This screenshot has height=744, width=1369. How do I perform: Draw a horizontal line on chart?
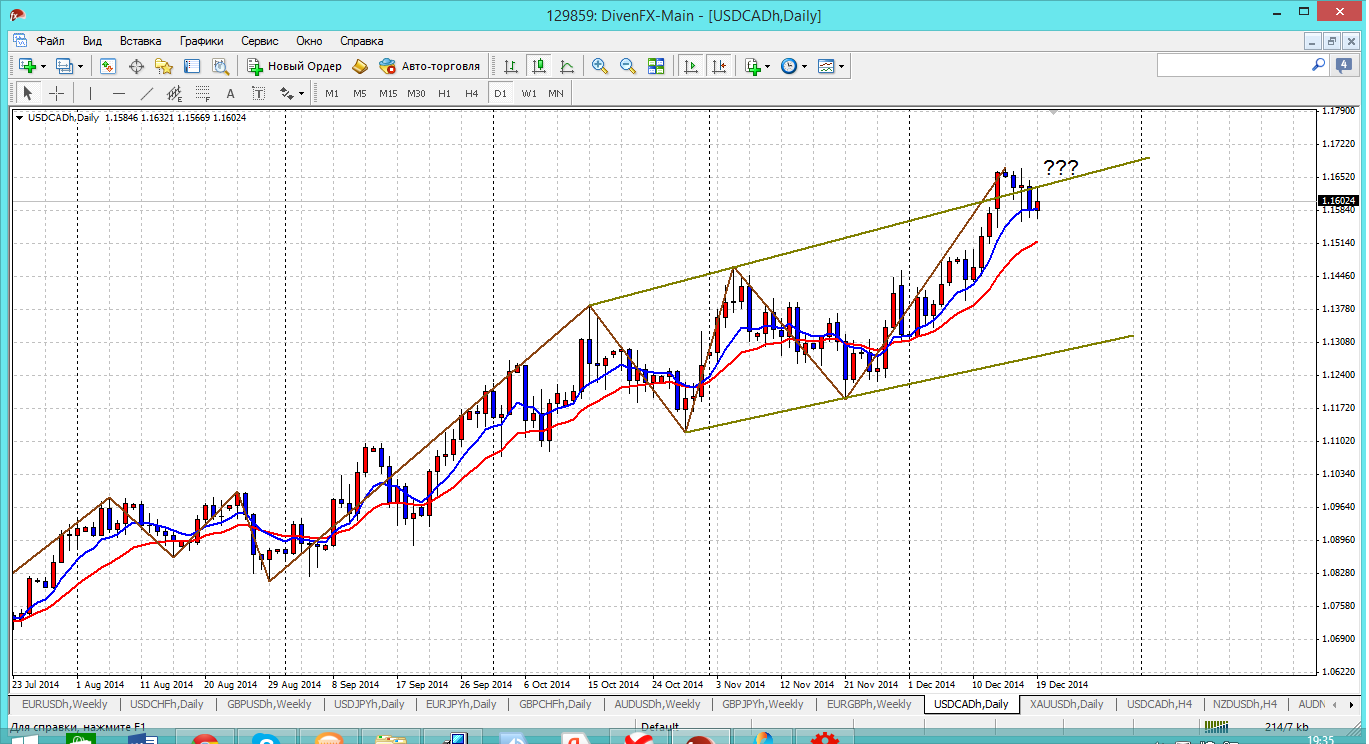pos(119,93)
